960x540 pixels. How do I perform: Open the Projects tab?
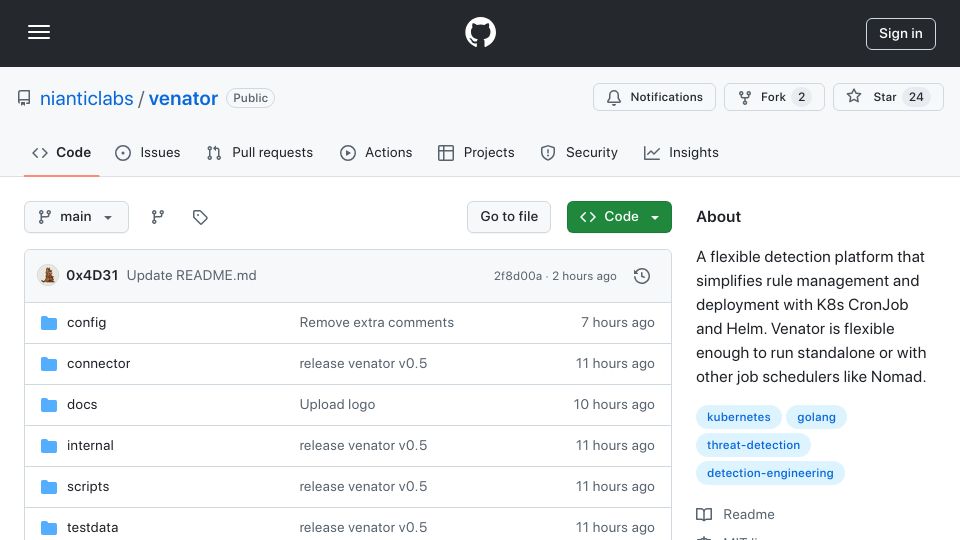coord(476,152)
